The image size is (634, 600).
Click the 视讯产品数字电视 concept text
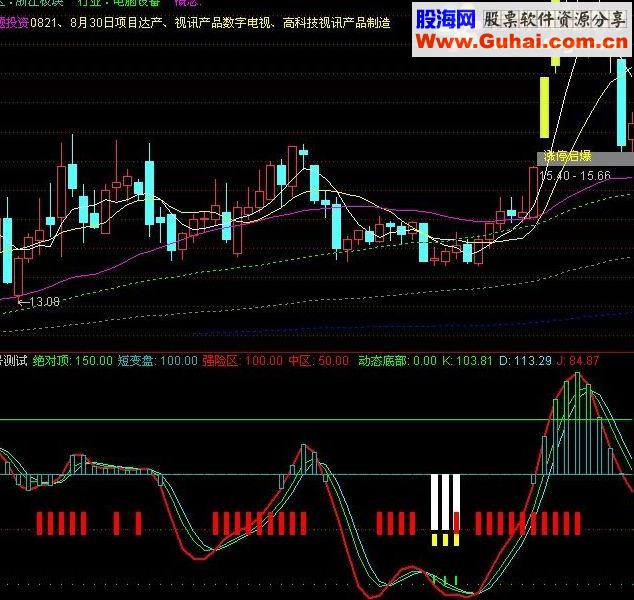click(x=222, y=23)
